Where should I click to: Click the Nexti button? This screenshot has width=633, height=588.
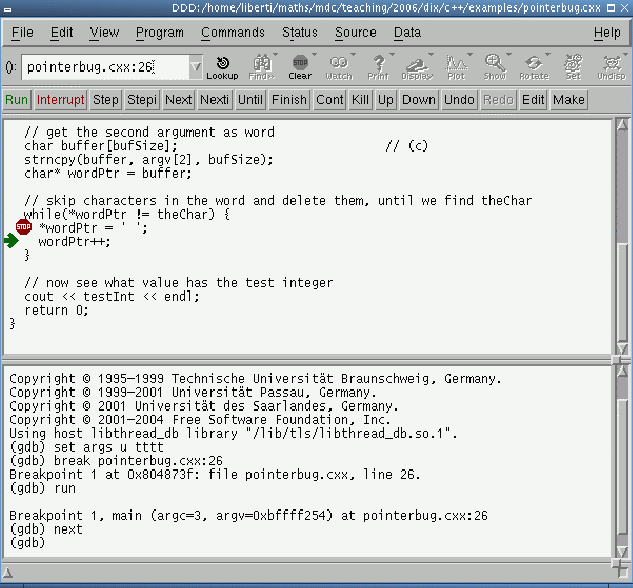tap(214, 100)
